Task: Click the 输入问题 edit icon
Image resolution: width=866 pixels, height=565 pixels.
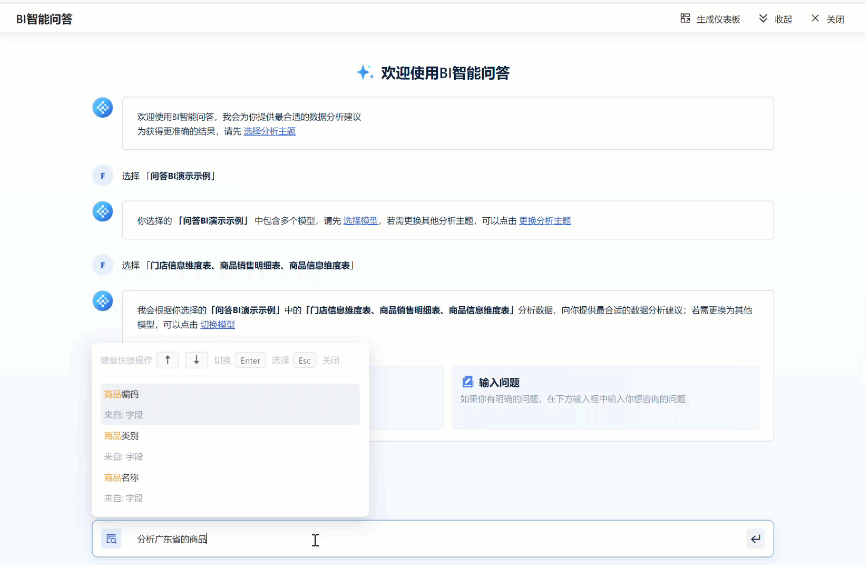Action: click(x=467, y=382)
